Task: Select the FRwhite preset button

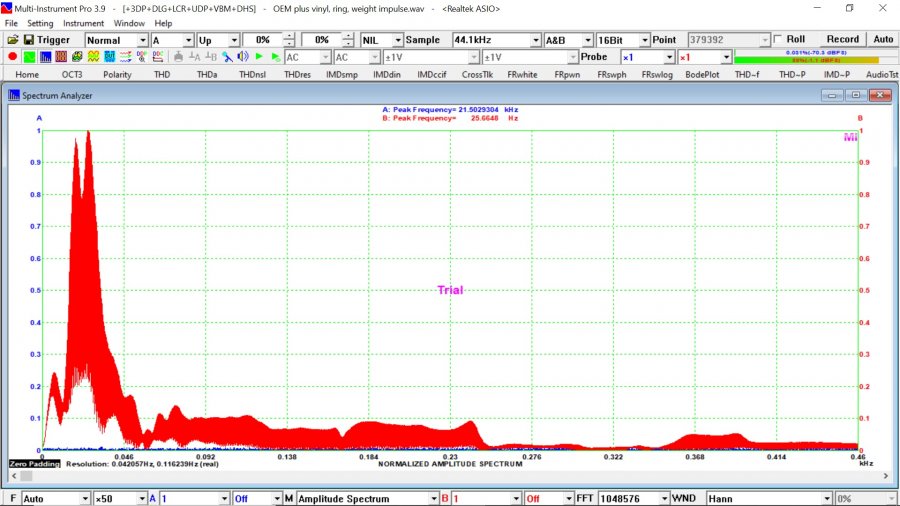Action: pos(522,74)
